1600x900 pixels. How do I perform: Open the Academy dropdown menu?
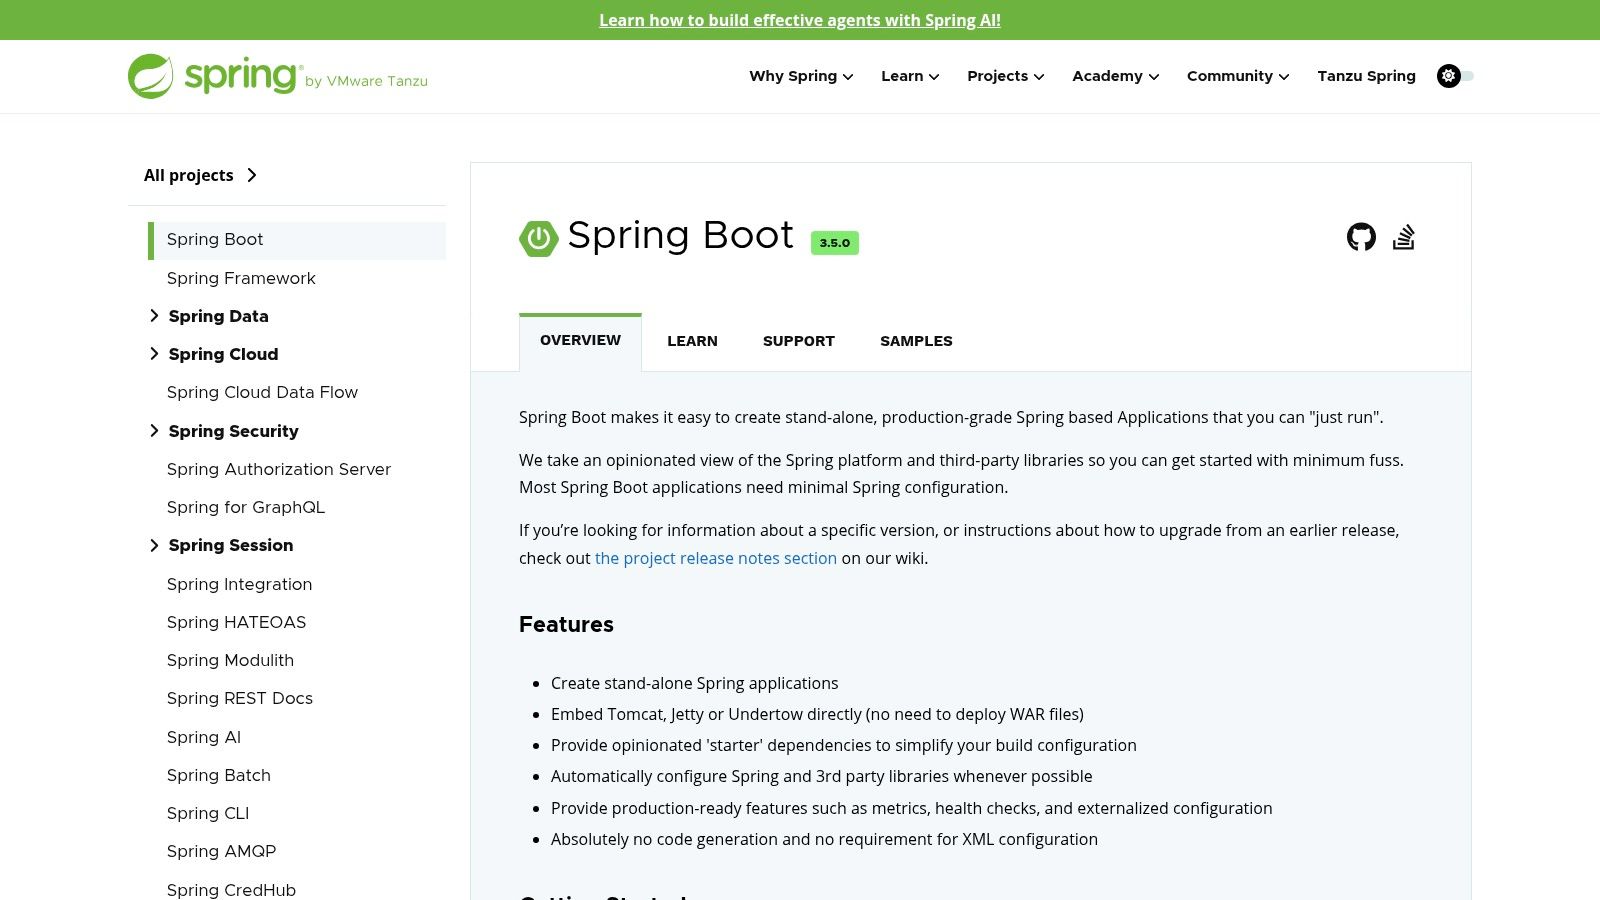[1116, 76]
